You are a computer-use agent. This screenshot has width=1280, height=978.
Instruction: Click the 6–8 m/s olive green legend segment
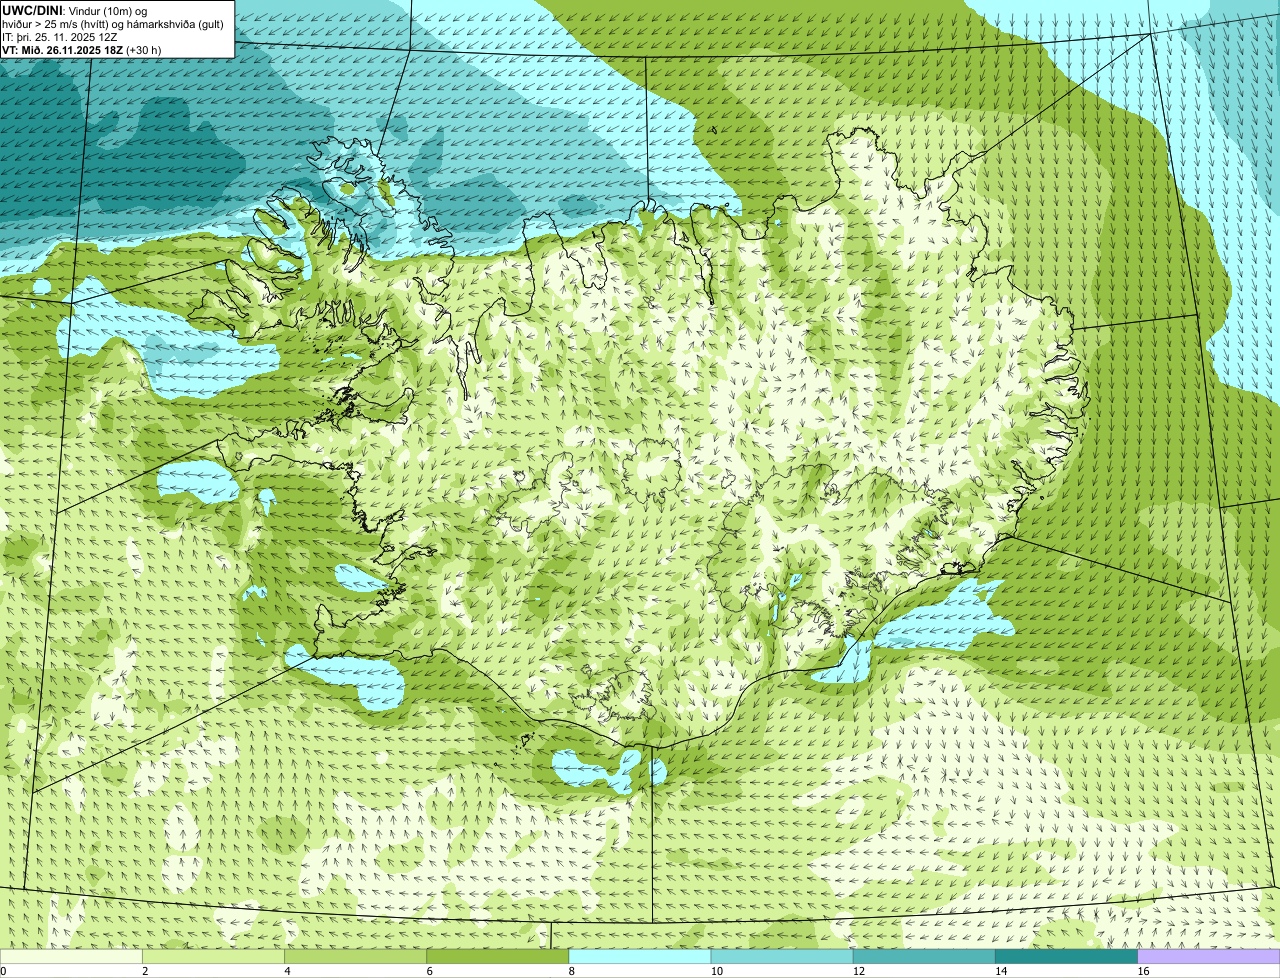tap(498, 957)
